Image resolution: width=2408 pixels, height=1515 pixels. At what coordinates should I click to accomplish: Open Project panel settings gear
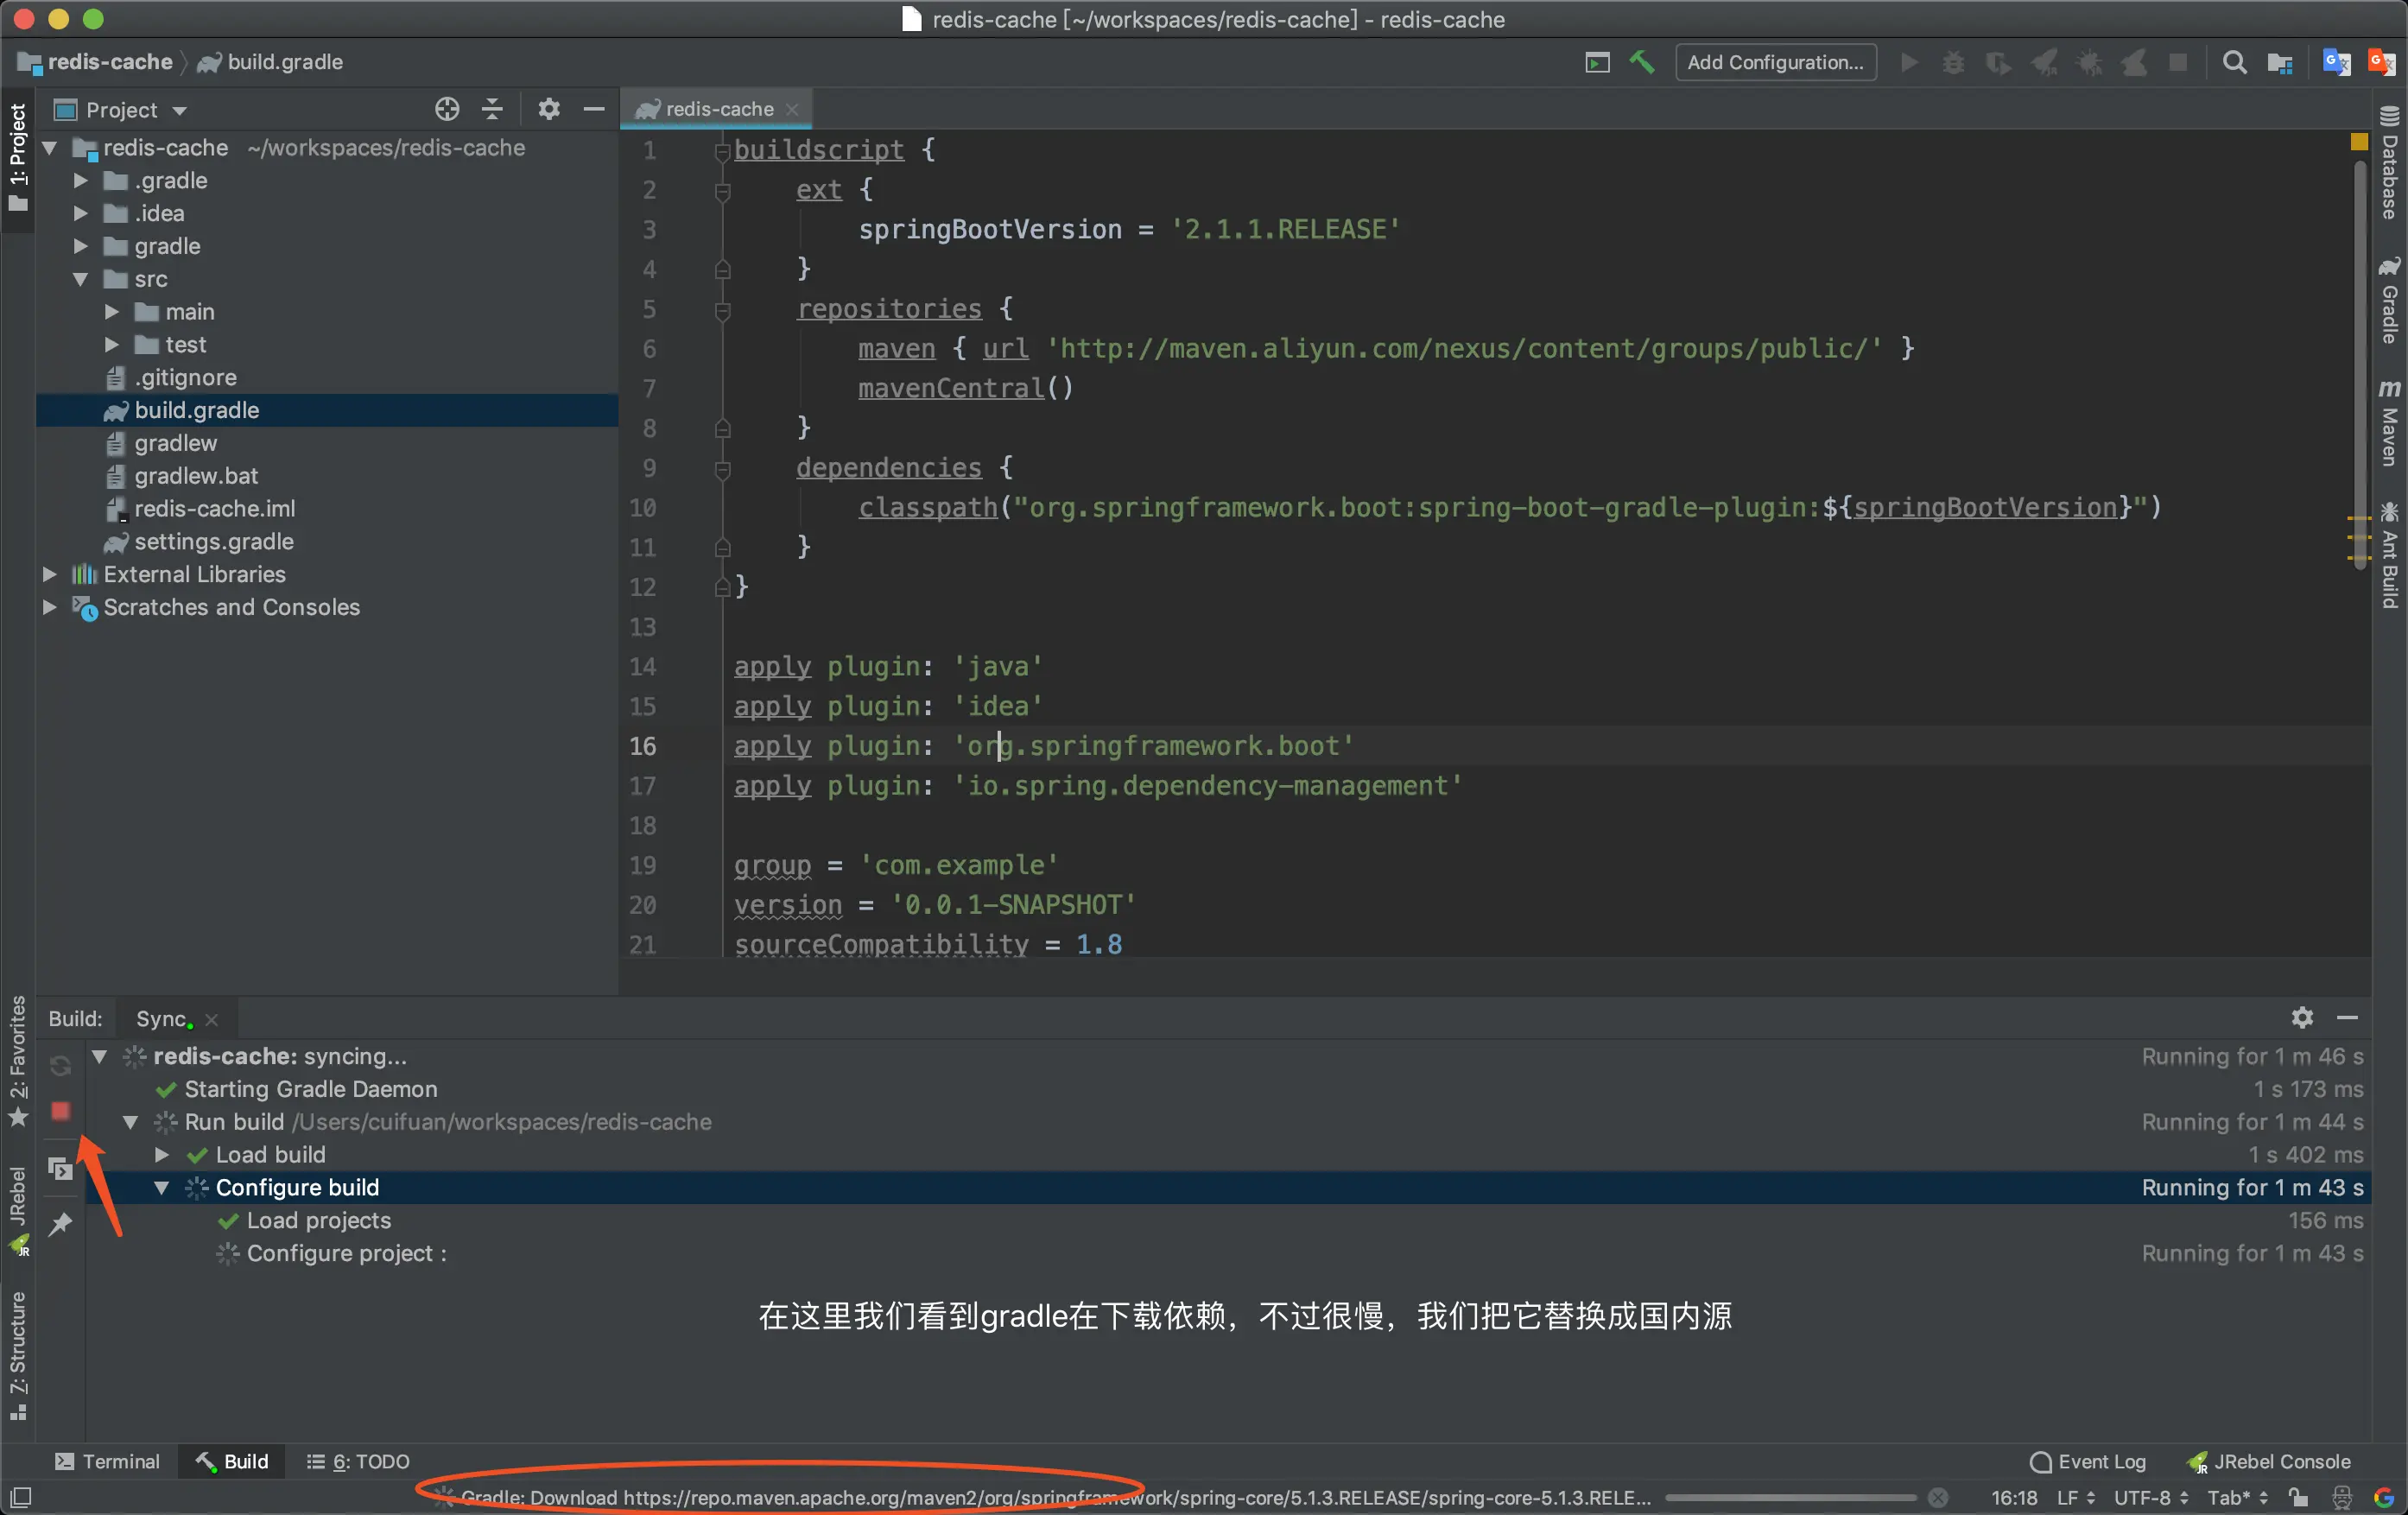[548, 109]
